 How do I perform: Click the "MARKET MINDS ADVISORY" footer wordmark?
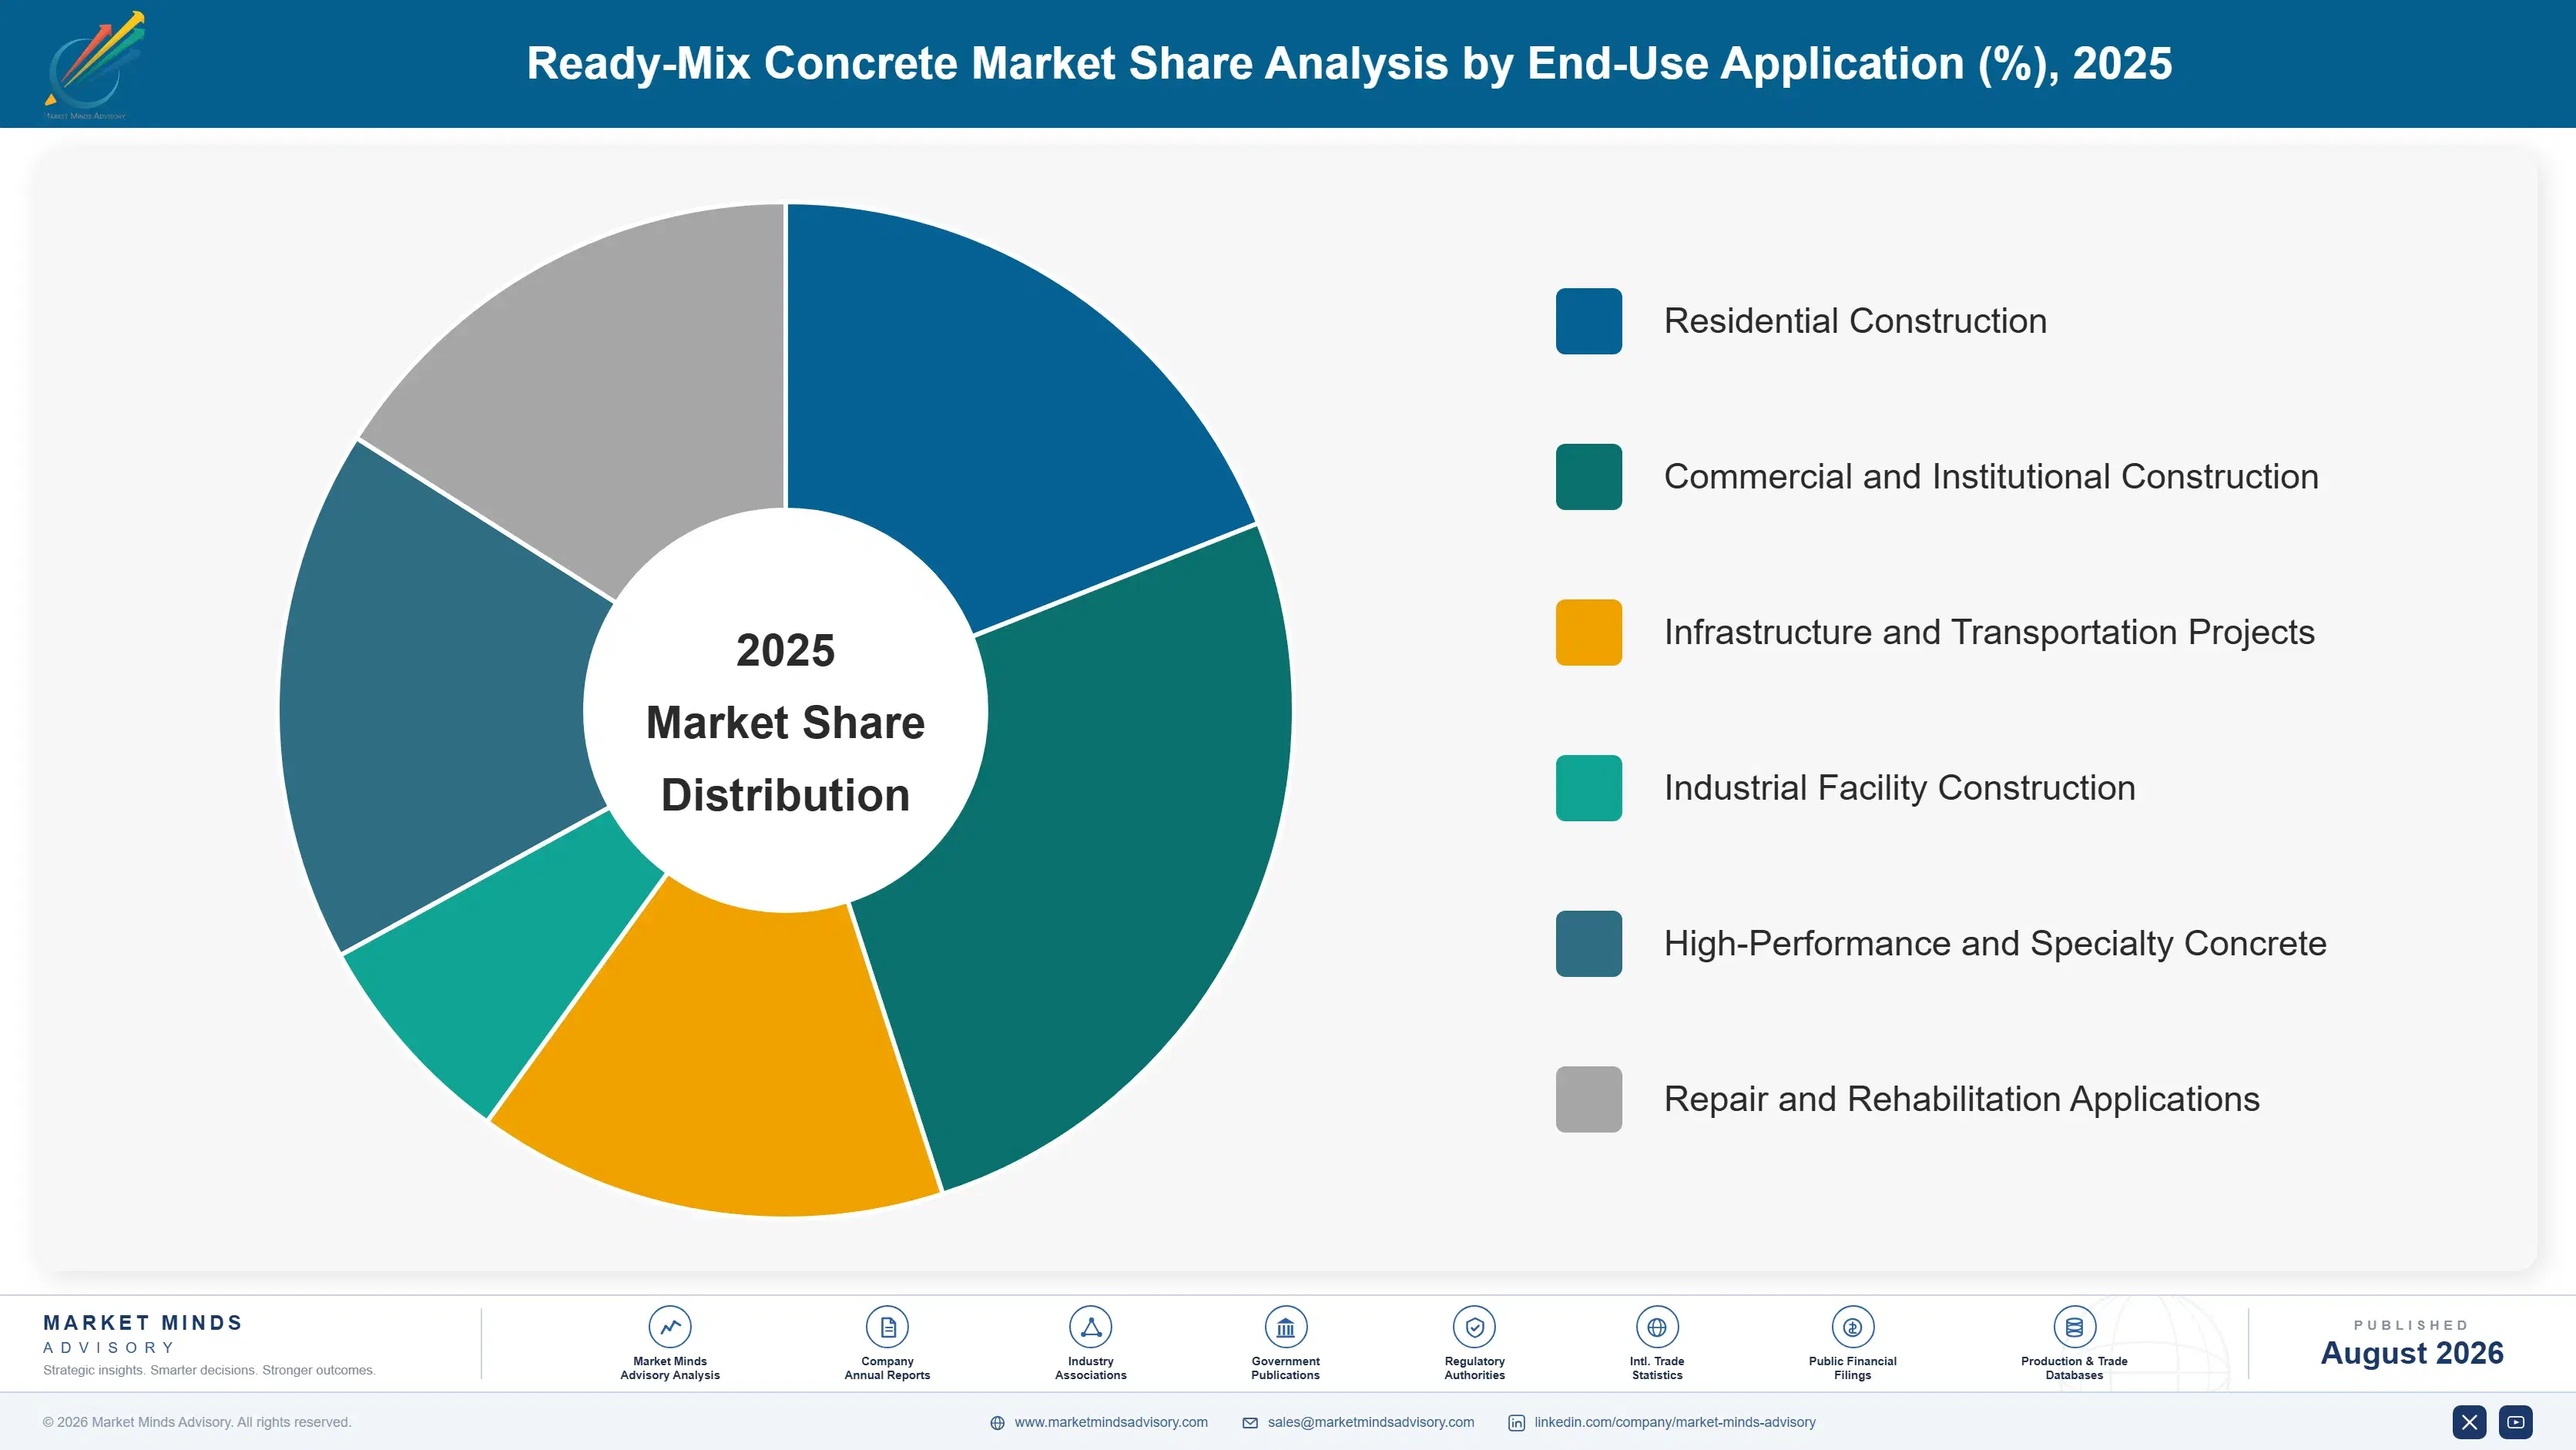143,1334
